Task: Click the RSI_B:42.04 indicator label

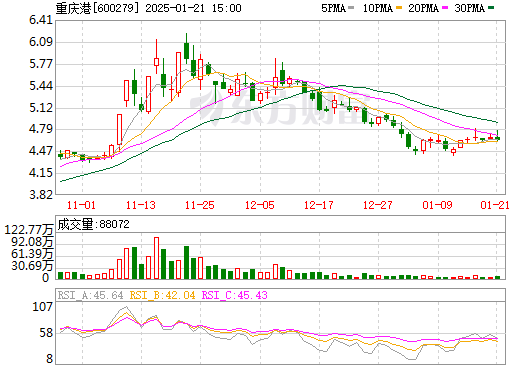Action: tap(162, 295)
